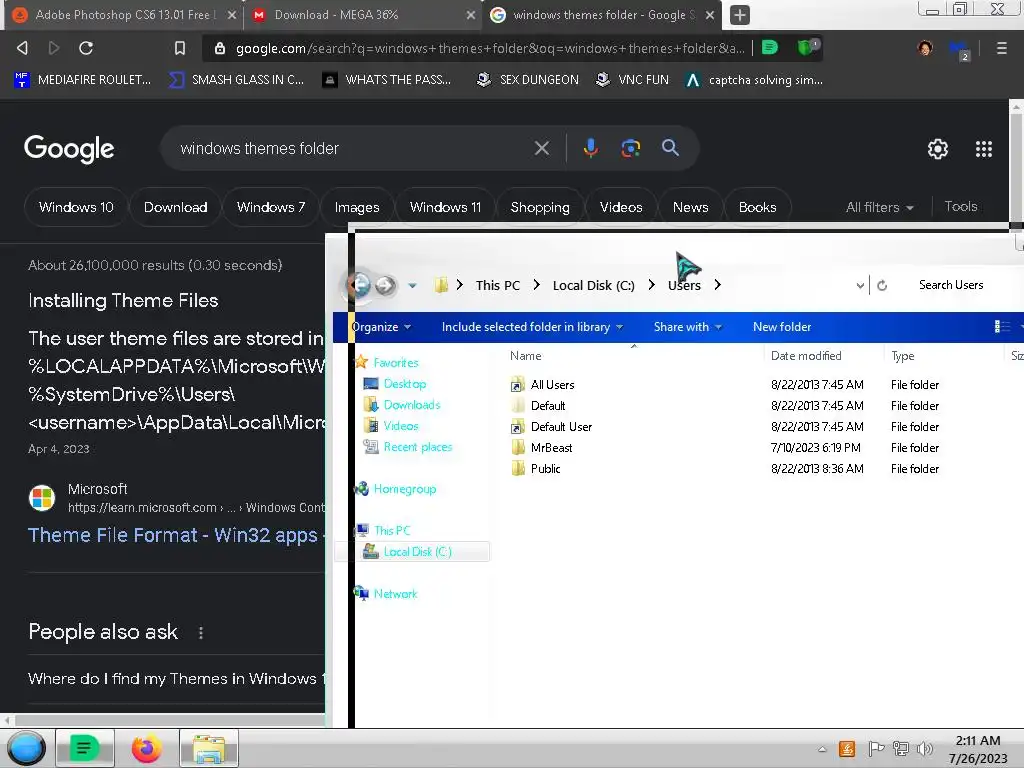Expand chevron after Users breadcrumb

[x=718, y=285]
